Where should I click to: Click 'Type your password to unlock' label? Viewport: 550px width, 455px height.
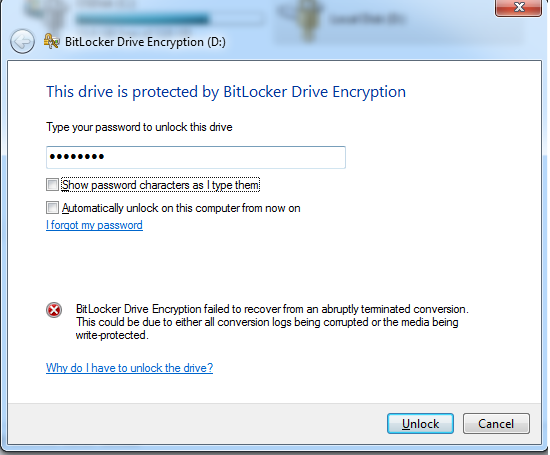coord(139,127)
